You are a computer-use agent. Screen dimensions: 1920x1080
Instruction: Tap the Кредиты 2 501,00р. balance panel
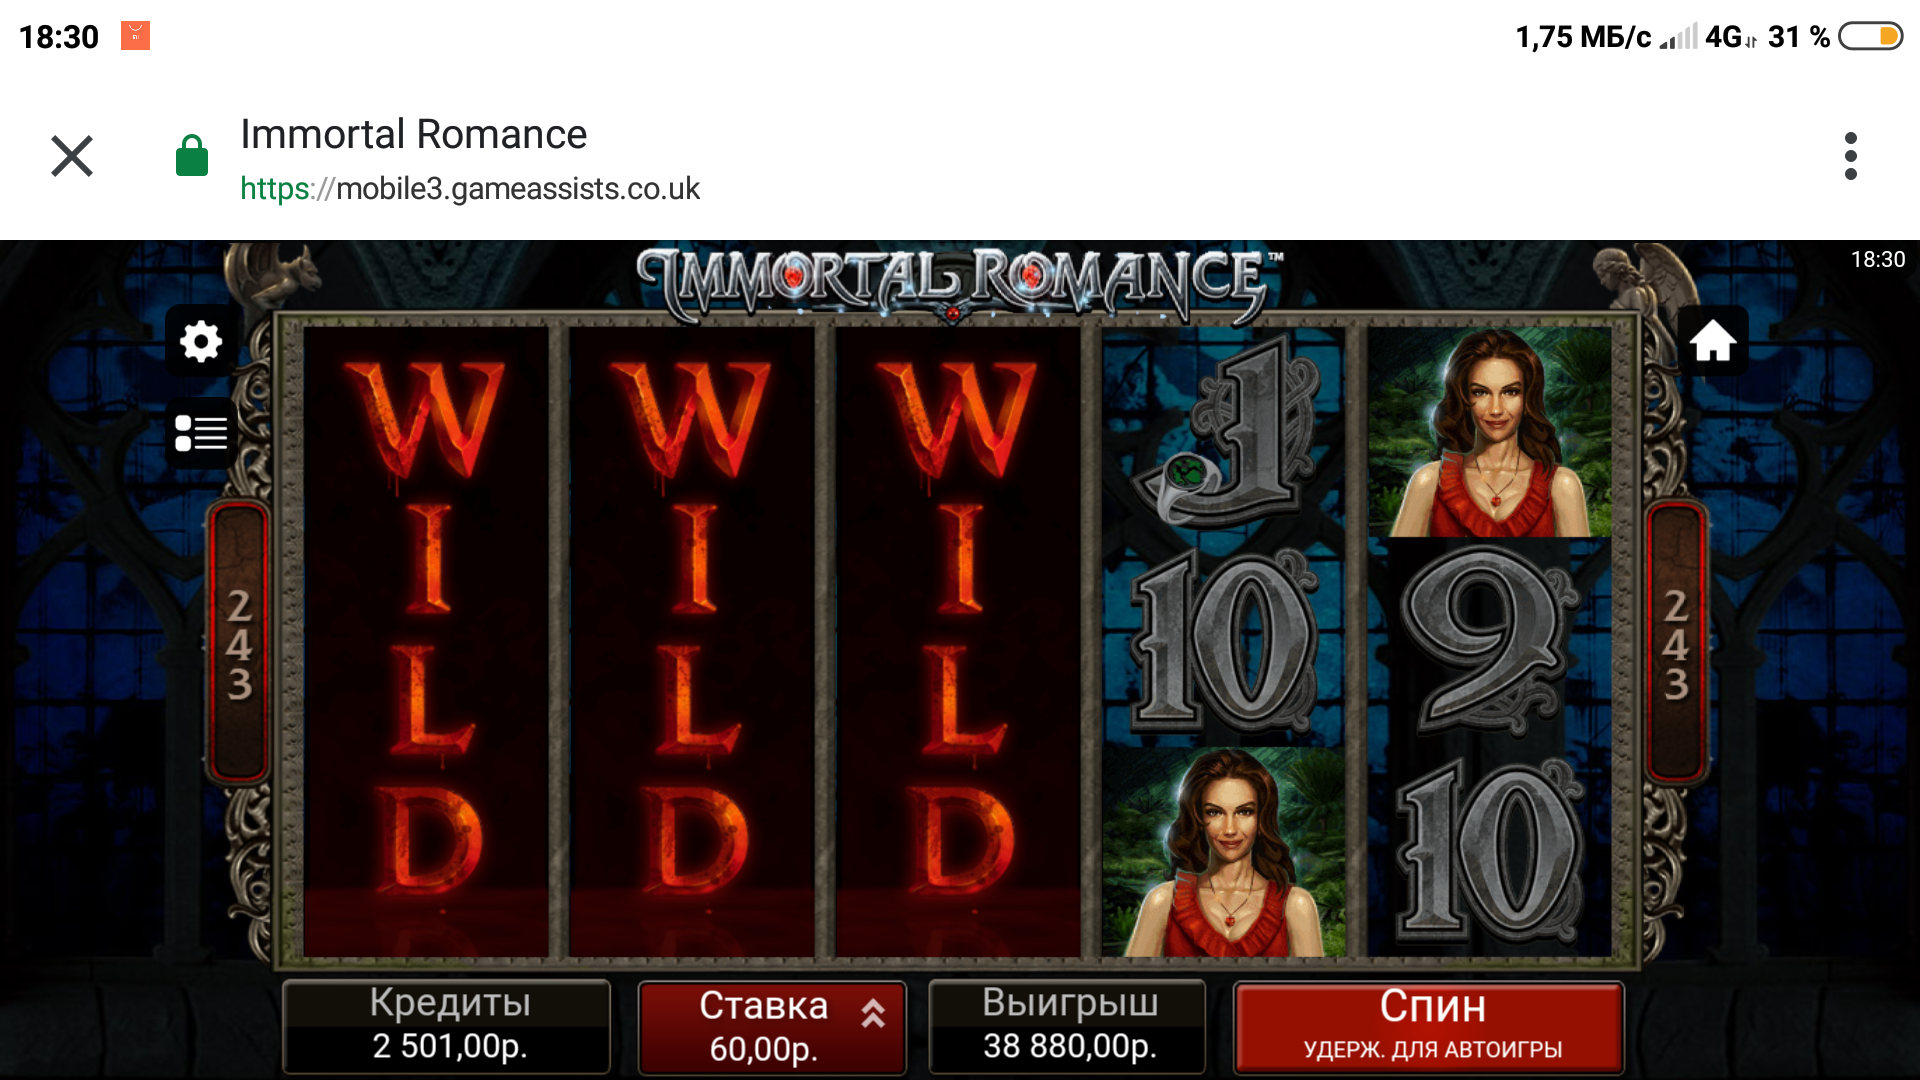point(447,1026)
